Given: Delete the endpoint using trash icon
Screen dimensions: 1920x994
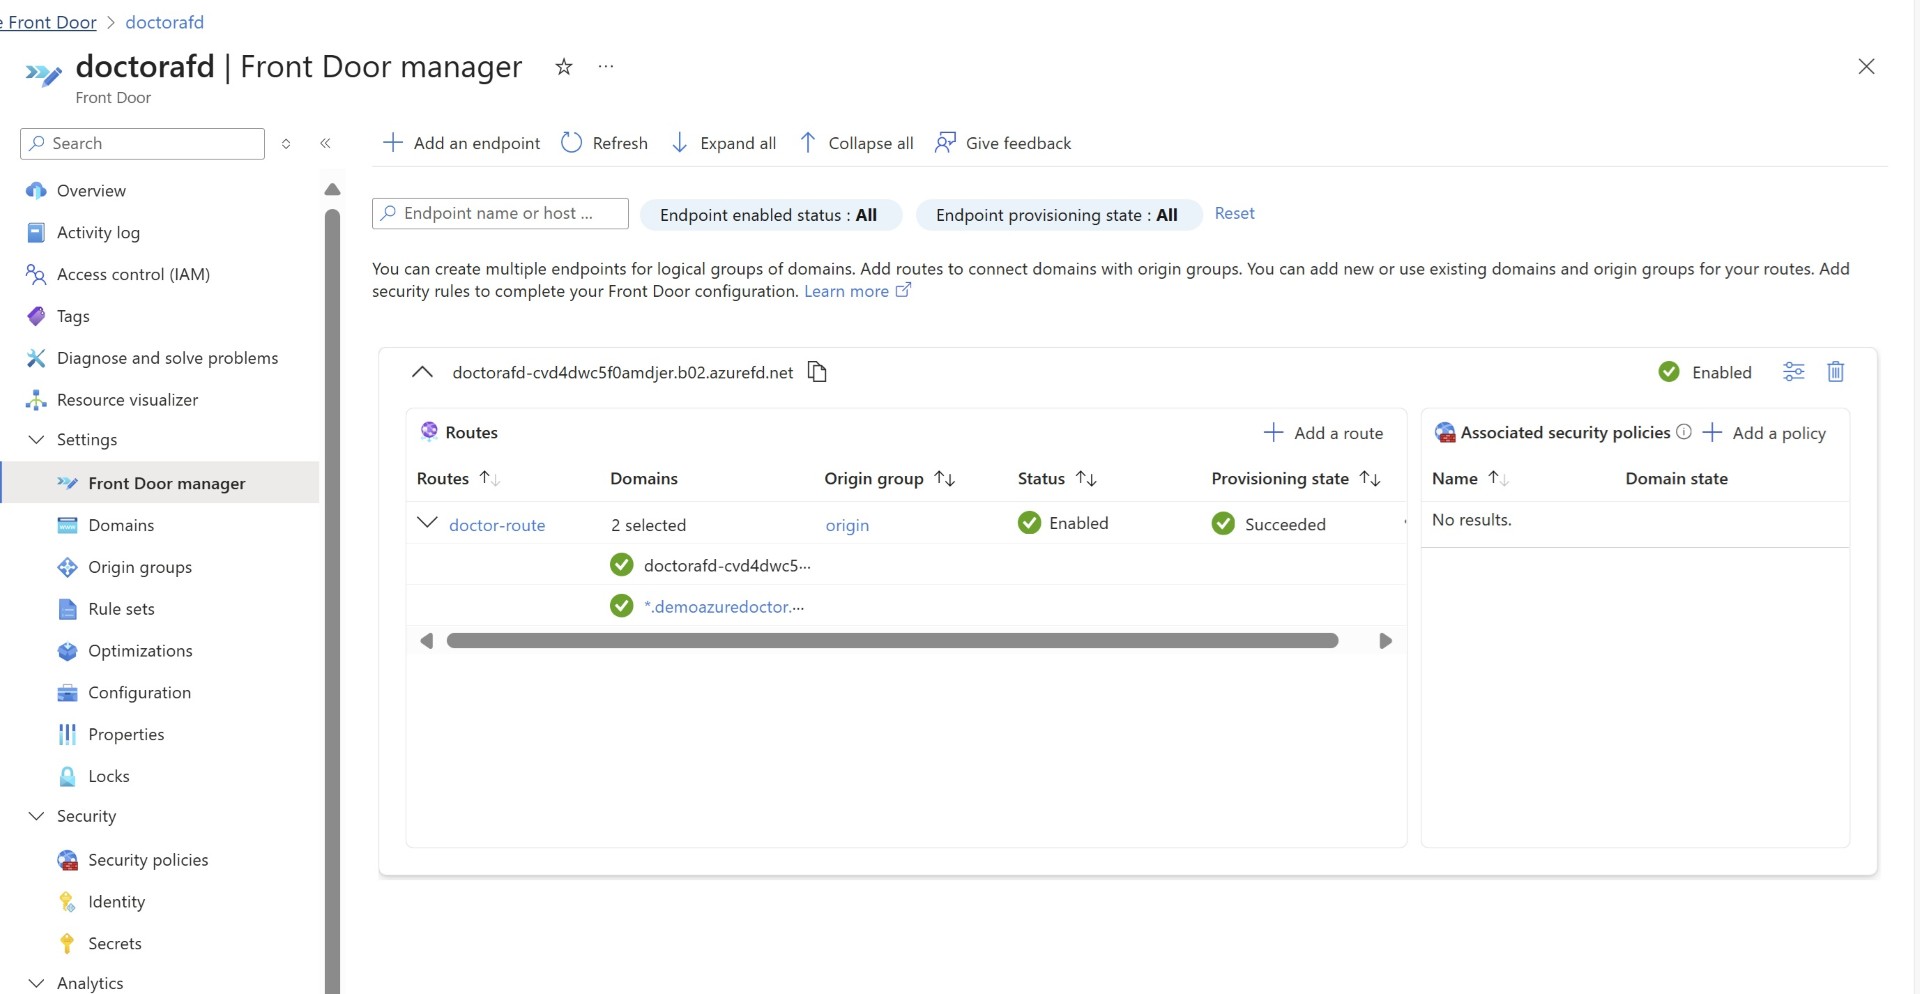Looking at the screenshot, I should [x=1836, y=372].
